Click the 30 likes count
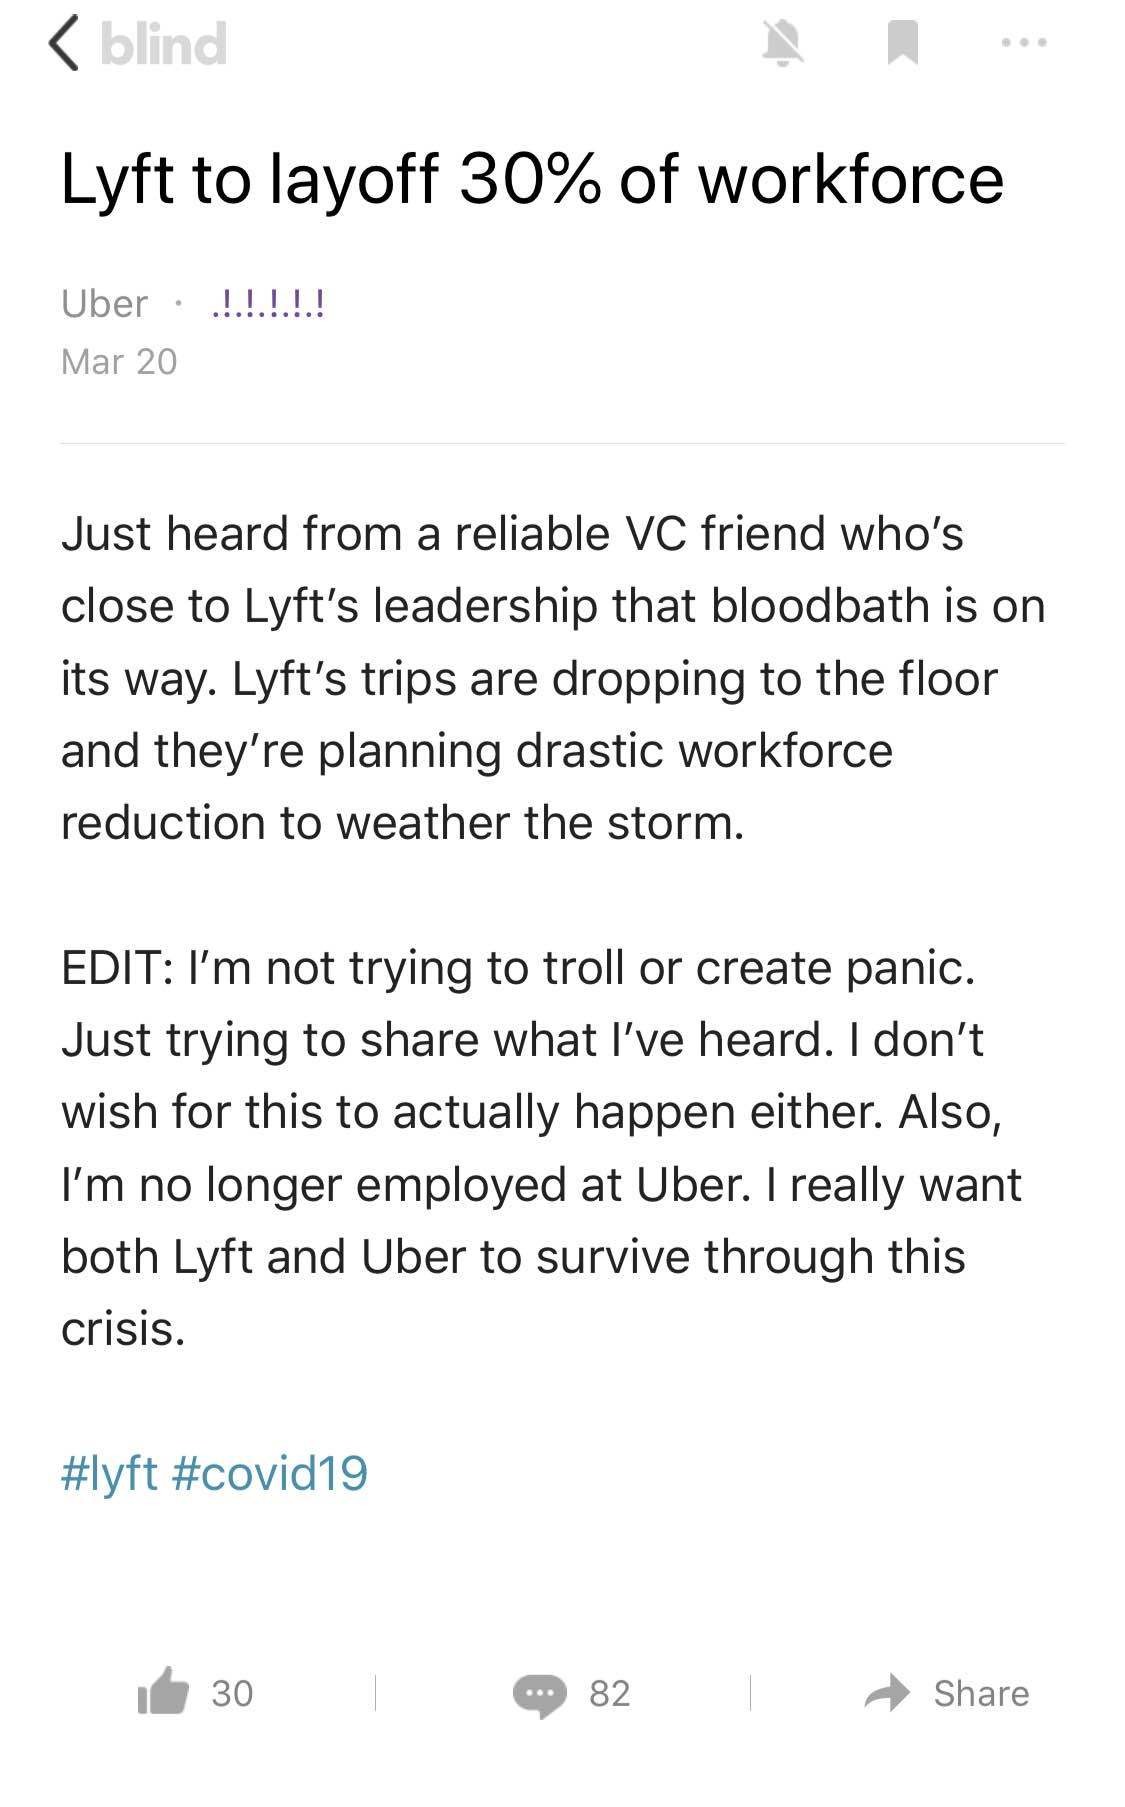 pyautogui.click(x=231, y=1694)
